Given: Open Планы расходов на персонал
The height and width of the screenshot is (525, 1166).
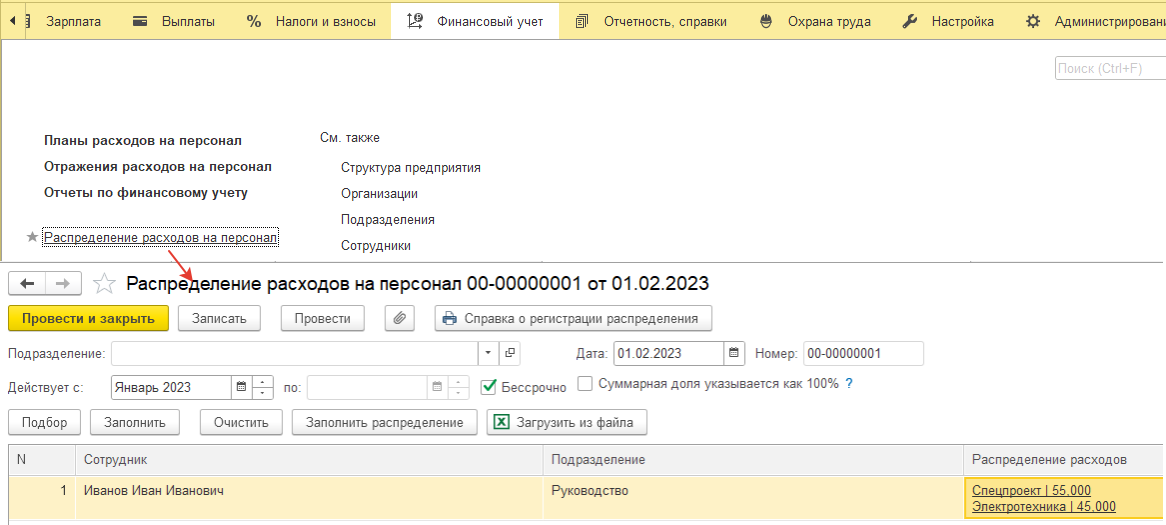Looking at the screenshot, I should click(143, 141).
